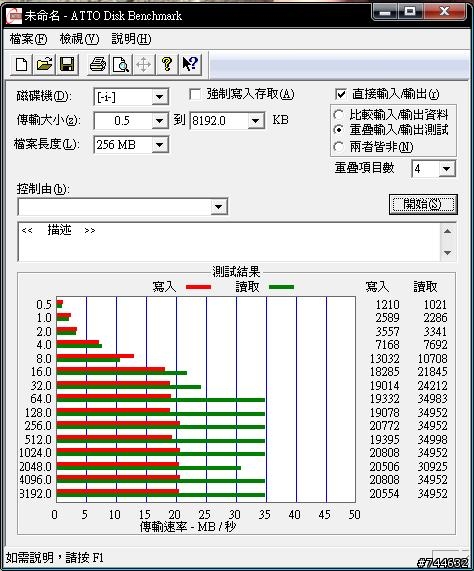Screen dimensions: 474x571
Task: Expand the 控制由 combo box
Action: [x=218, y=206]
